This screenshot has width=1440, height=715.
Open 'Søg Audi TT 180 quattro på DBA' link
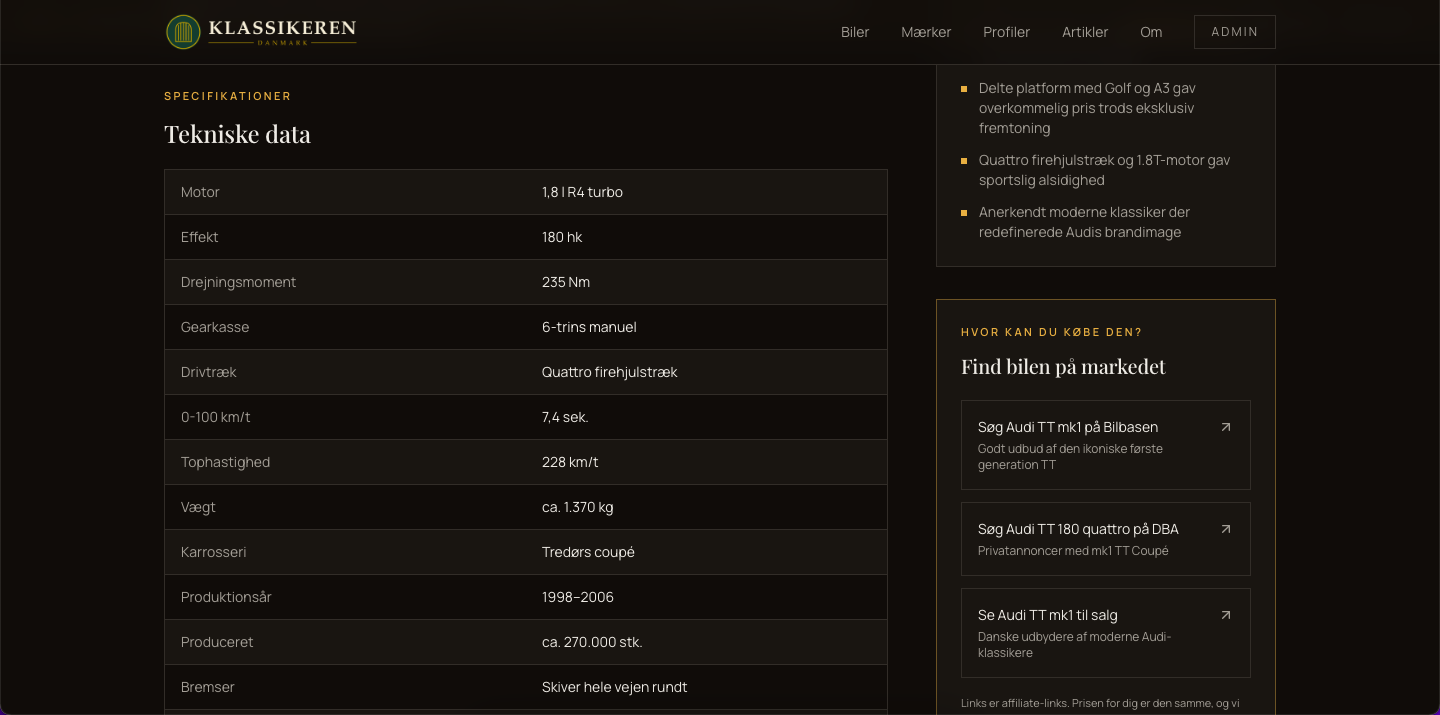pos(1106,539)
